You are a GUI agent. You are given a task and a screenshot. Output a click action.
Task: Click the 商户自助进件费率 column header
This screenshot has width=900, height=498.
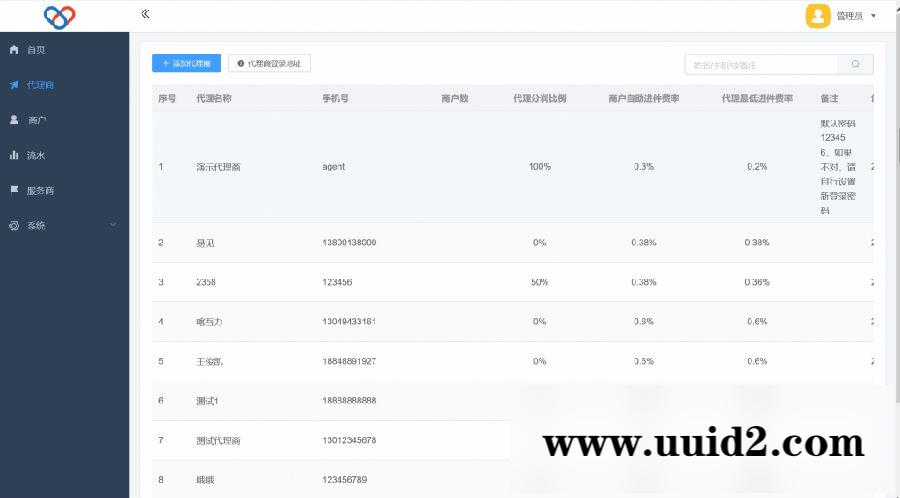pyautogui.click(x=643, y=99)
